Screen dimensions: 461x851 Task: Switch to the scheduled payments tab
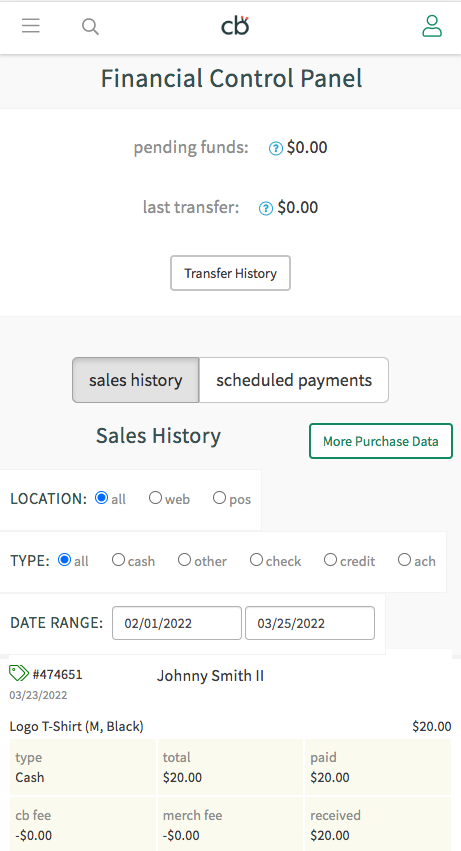(294, 380)
